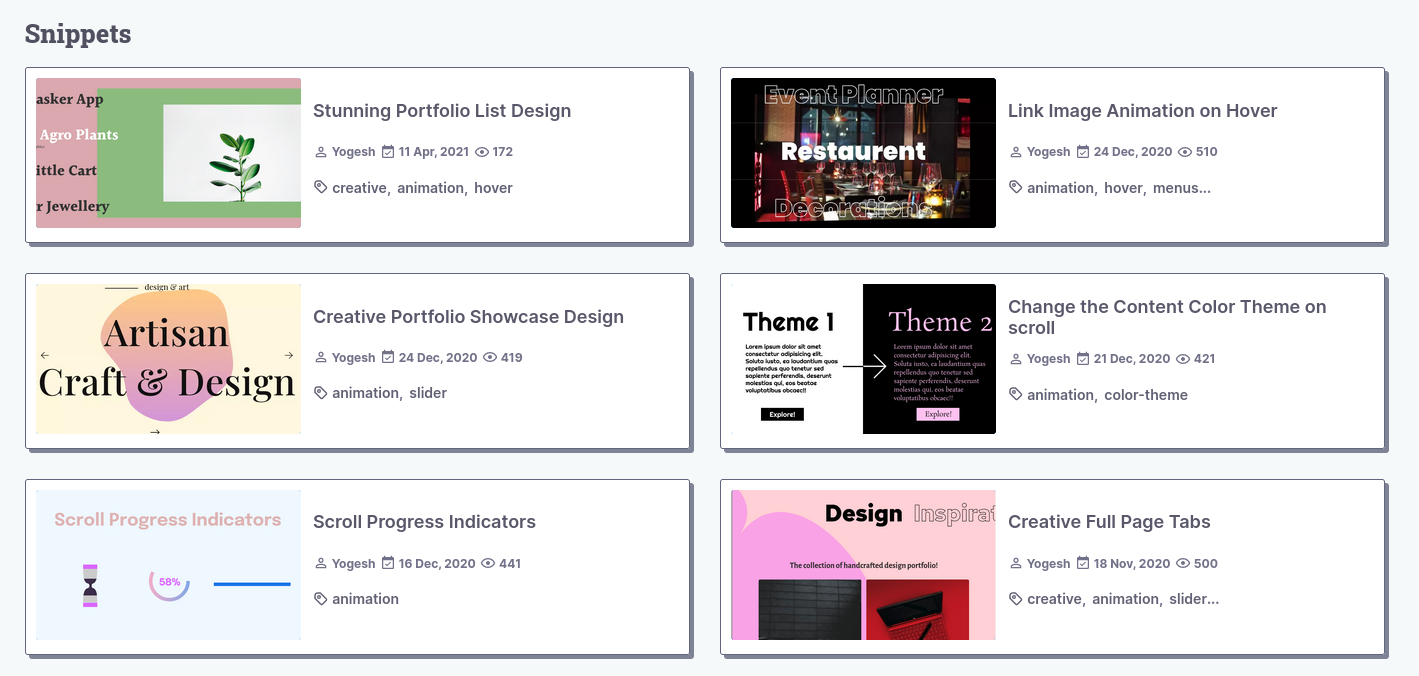This screenshot has height=676, width=1419.
Task: Open the Stunning Portfolio List Design snippet
Action: coord(442,110)
